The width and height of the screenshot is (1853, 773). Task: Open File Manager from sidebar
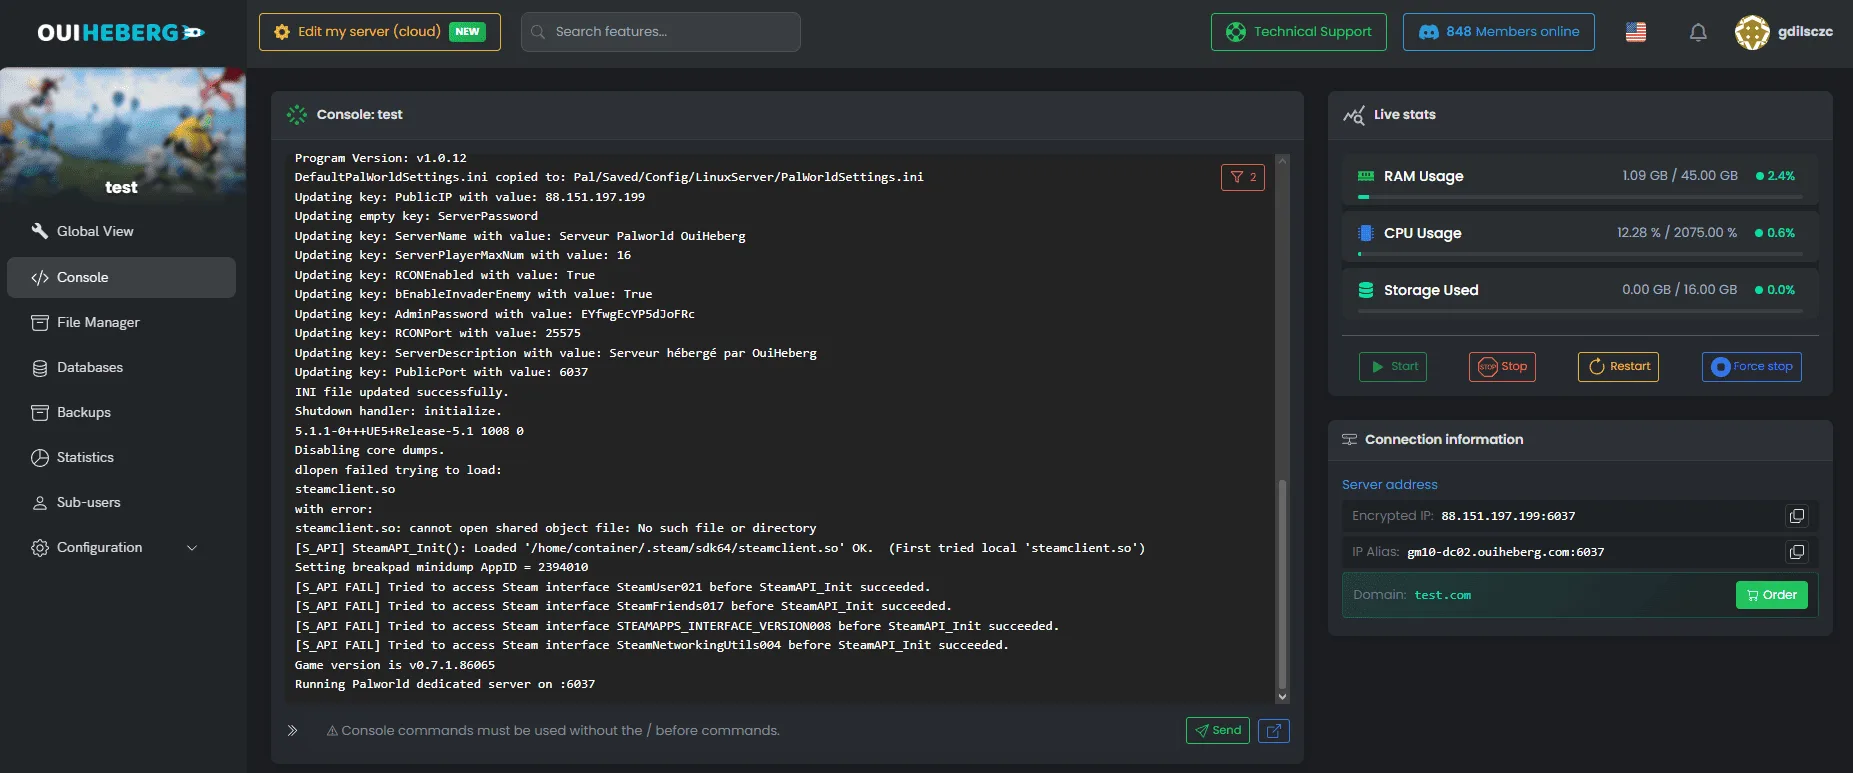click(x=98, y=322)
